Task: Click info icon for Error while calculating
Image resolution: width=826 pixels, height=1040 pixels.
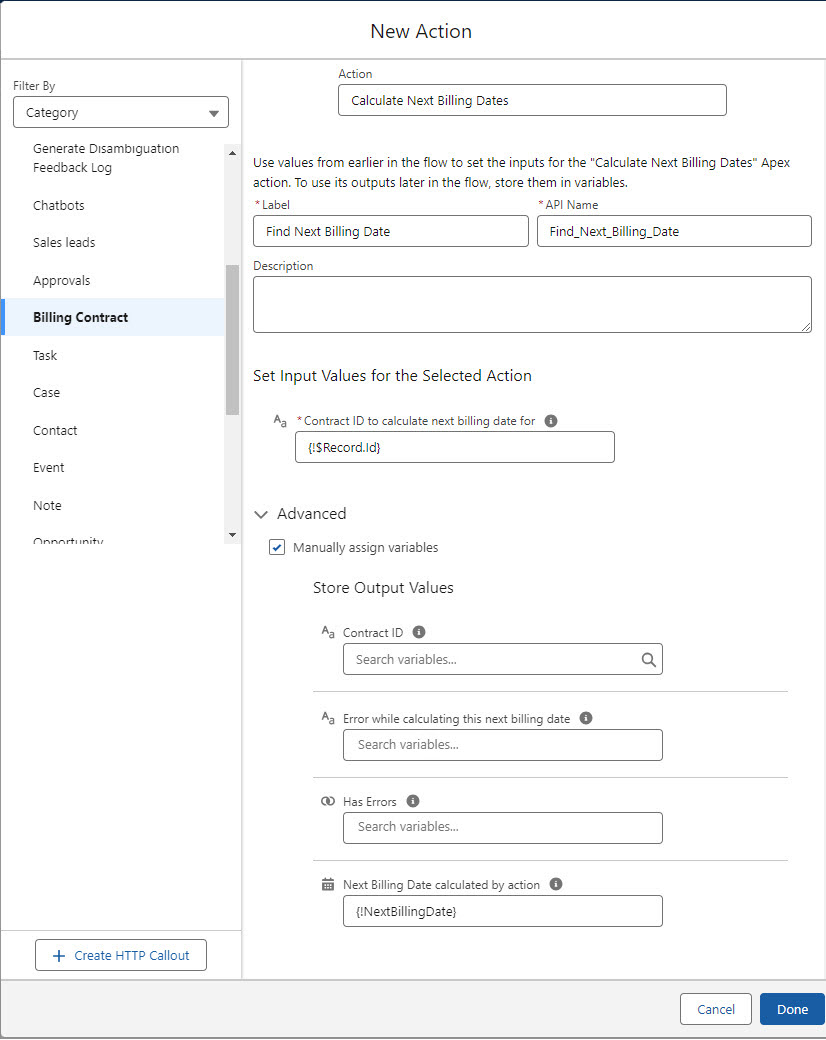Action: [586, 718]
